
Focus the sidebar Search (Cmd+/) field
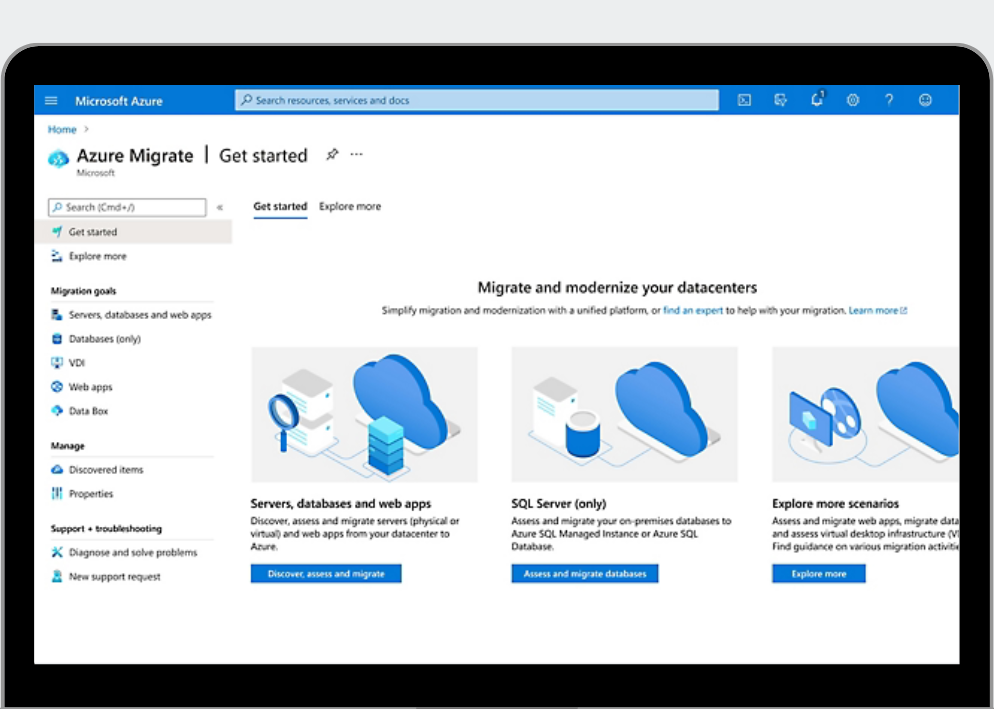127,207
